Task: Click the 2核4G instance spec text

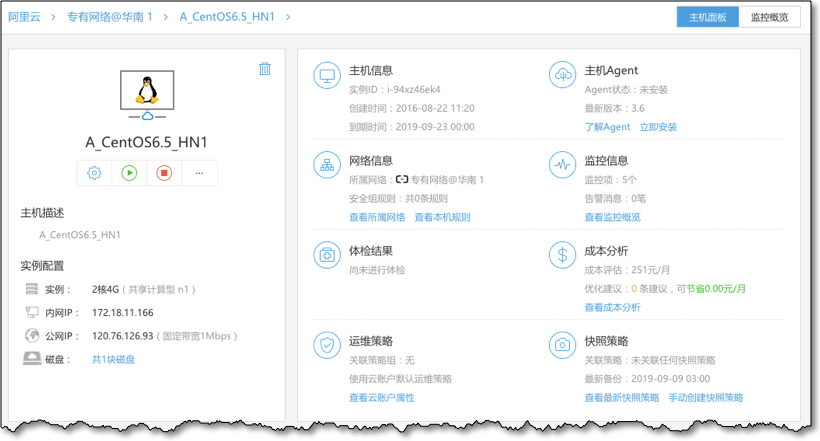Action: pos(106,289)
